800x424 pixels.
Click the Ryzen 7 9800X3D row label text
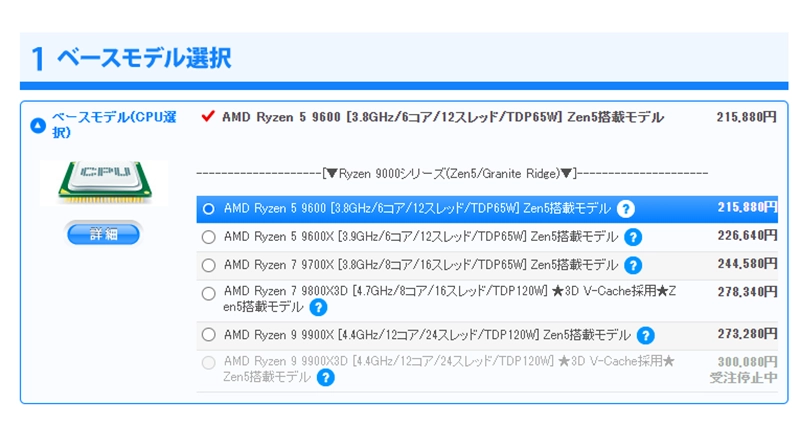(449, 299)
